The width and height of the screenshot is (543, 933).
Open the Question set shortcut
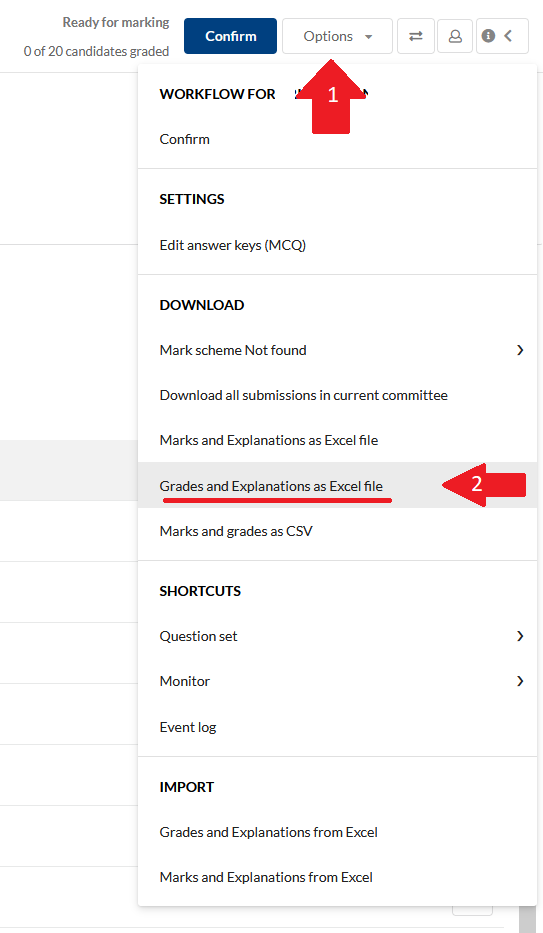tap(198, 636)
